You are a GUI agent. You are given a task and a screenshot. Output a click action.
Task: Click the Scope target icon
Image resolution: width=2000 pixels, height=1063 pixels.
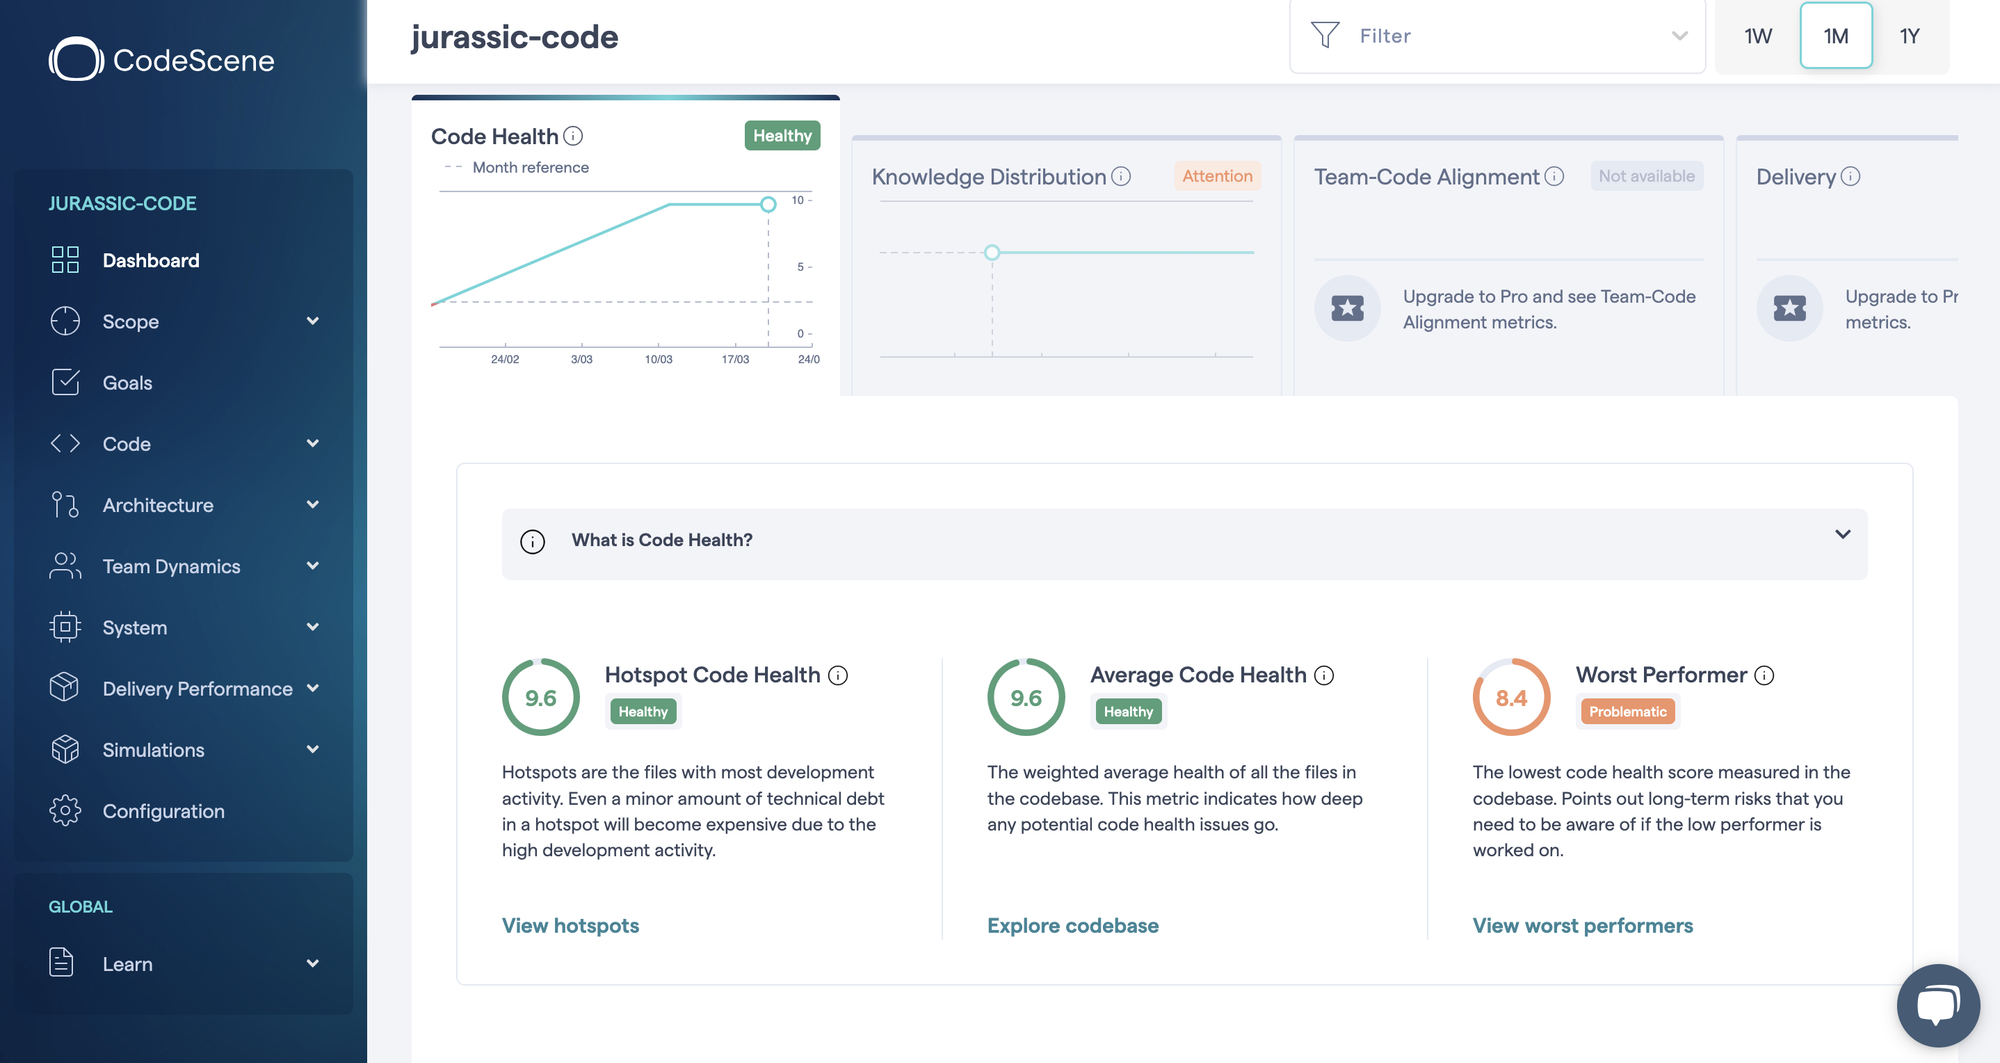(65, 321)
